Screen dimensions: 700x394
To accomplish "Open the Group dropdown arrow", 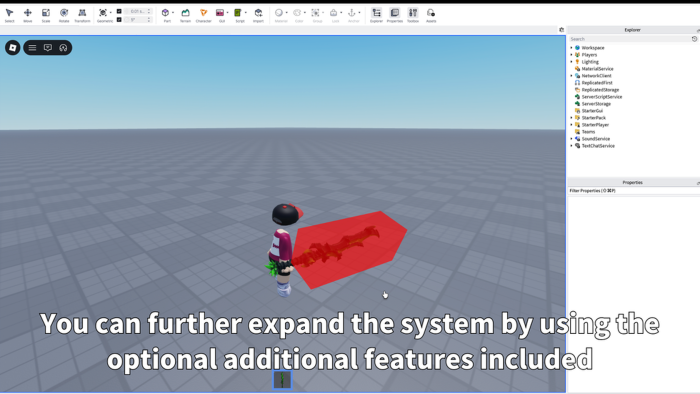I will click(323, 13).
